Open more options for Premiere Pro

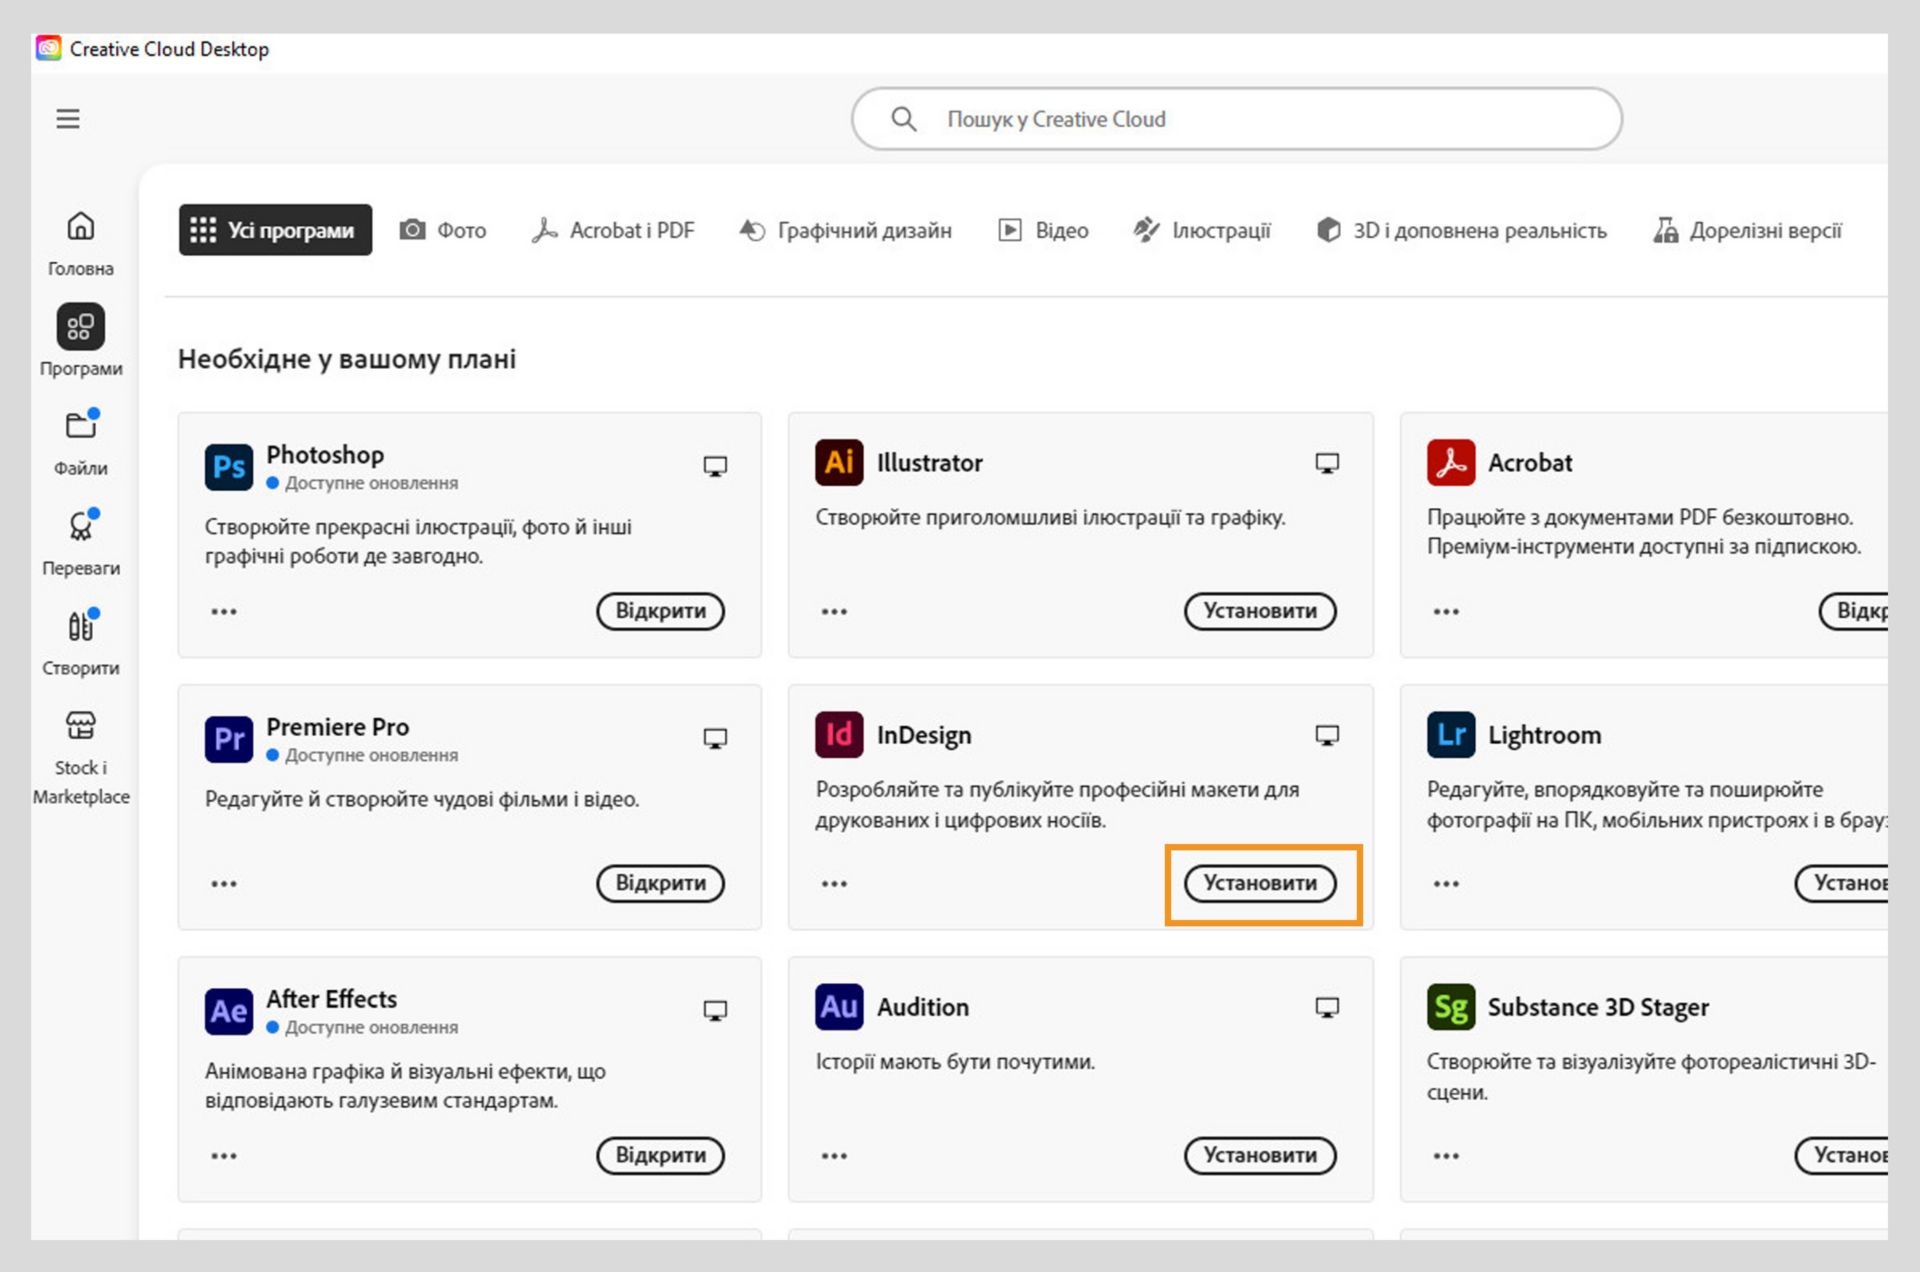click(224, 883)
